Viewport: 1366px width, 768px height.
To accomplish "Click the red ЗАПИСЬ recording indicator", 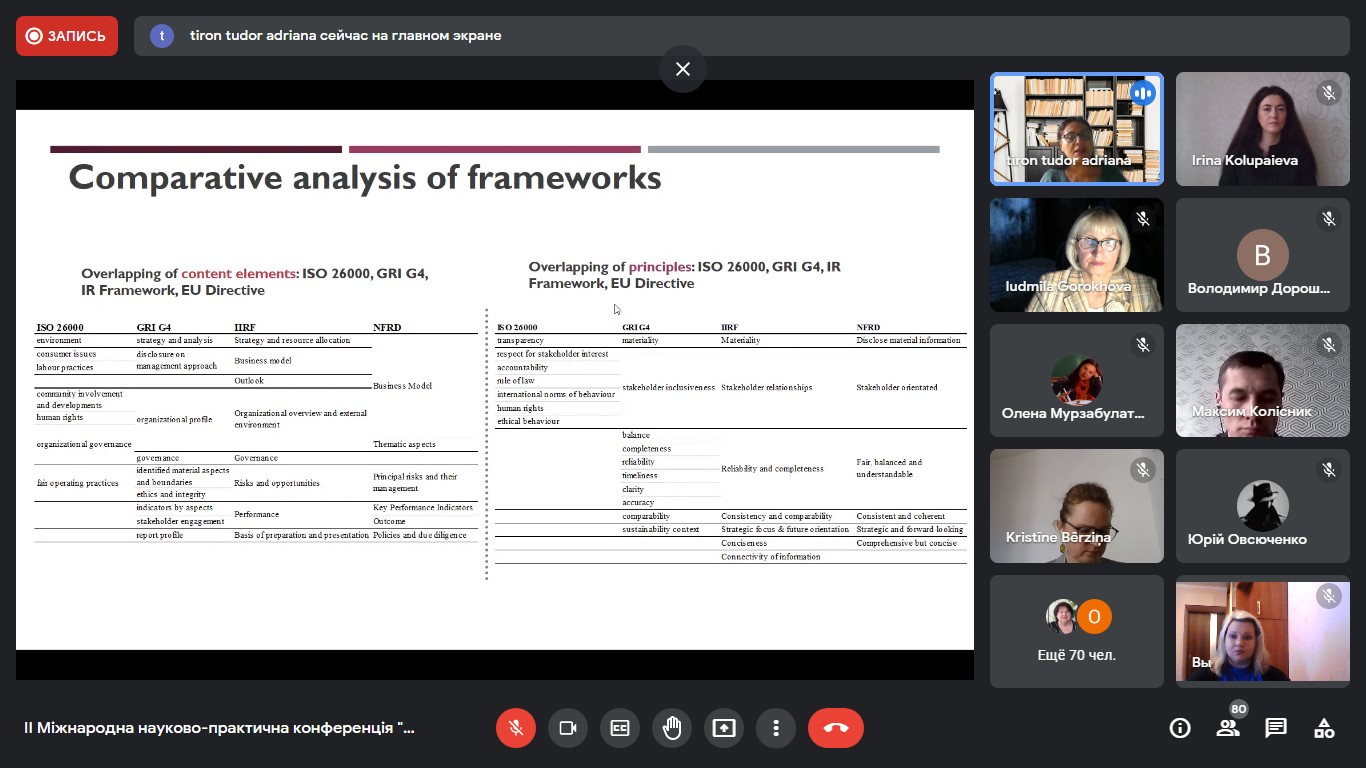I will coord(67,36).
